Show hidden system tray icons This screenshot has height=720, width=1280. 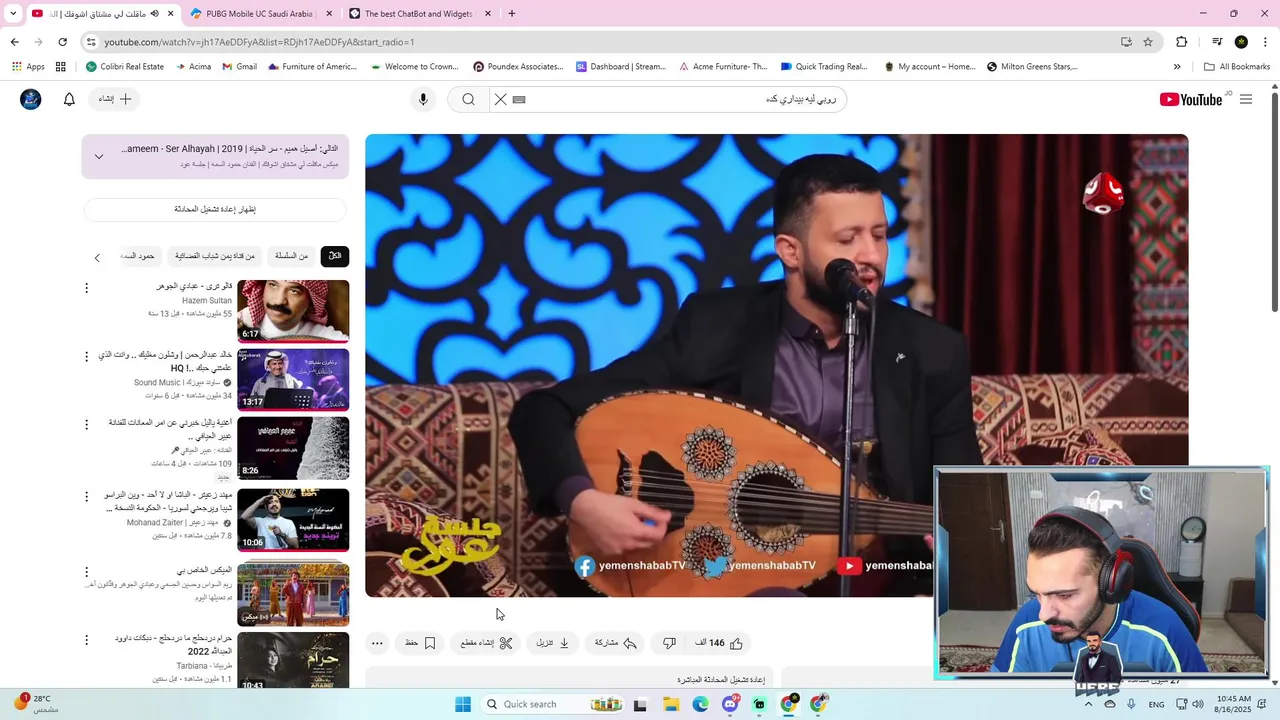(x=1088, y=704)
